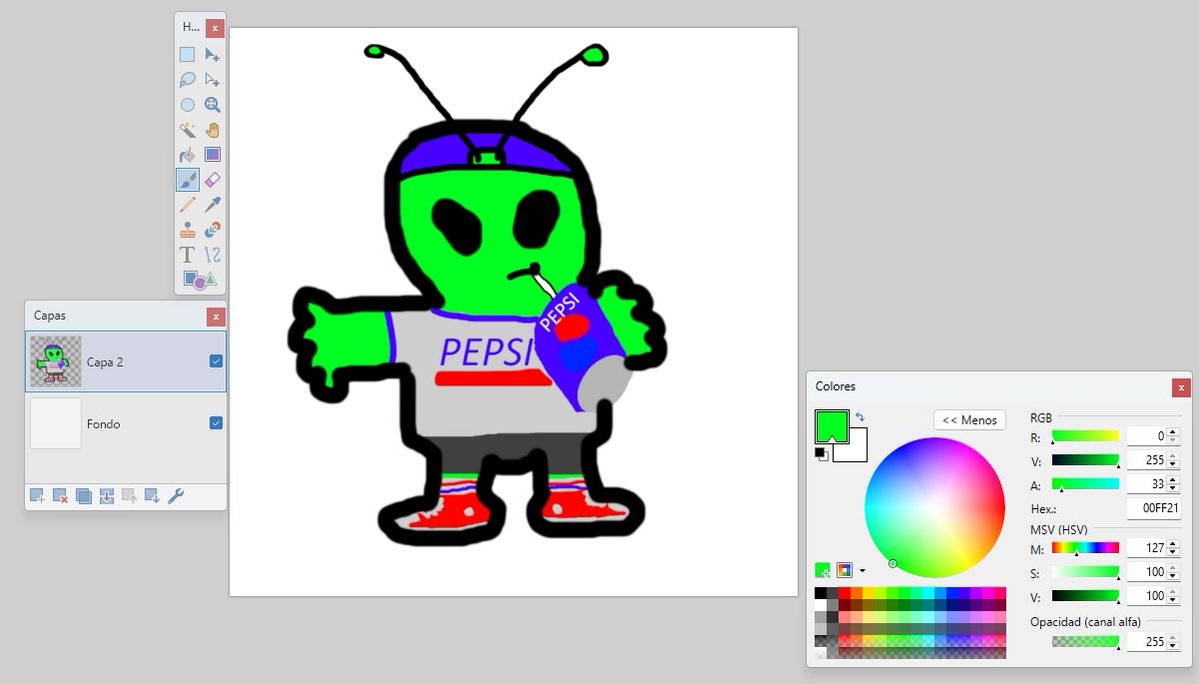Toggle visibility of Capa 2 layer
This screenshot has height=684, width=1199.
click(216, 361)
